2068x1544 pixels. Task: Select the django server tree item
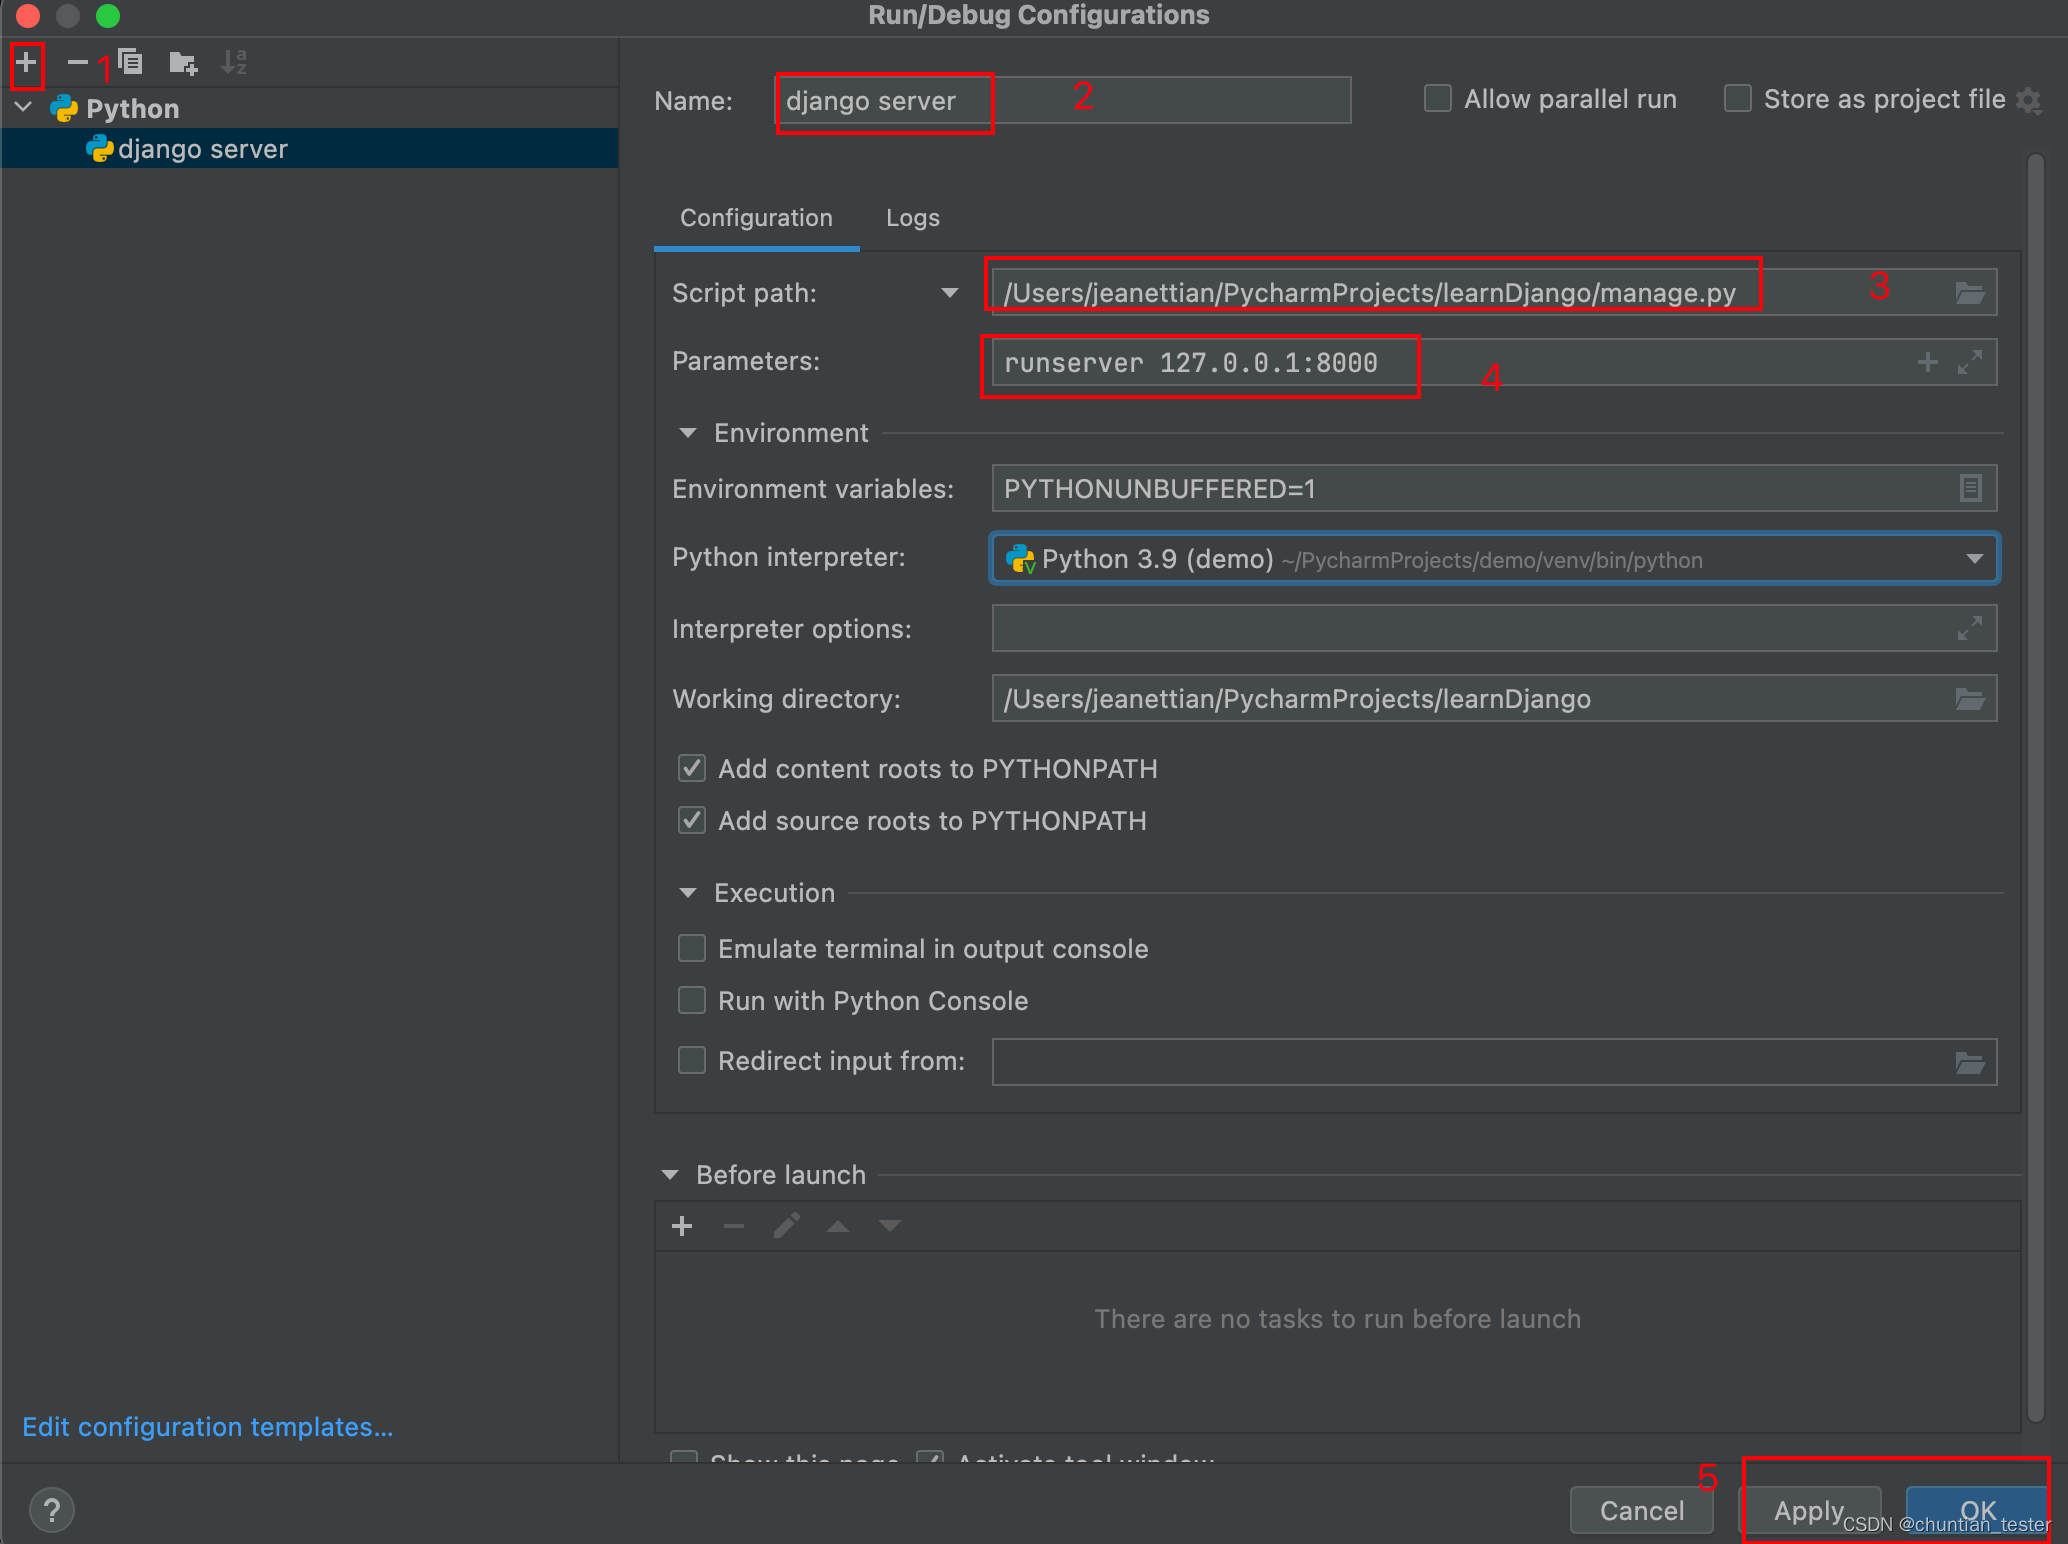coord(202,149)
